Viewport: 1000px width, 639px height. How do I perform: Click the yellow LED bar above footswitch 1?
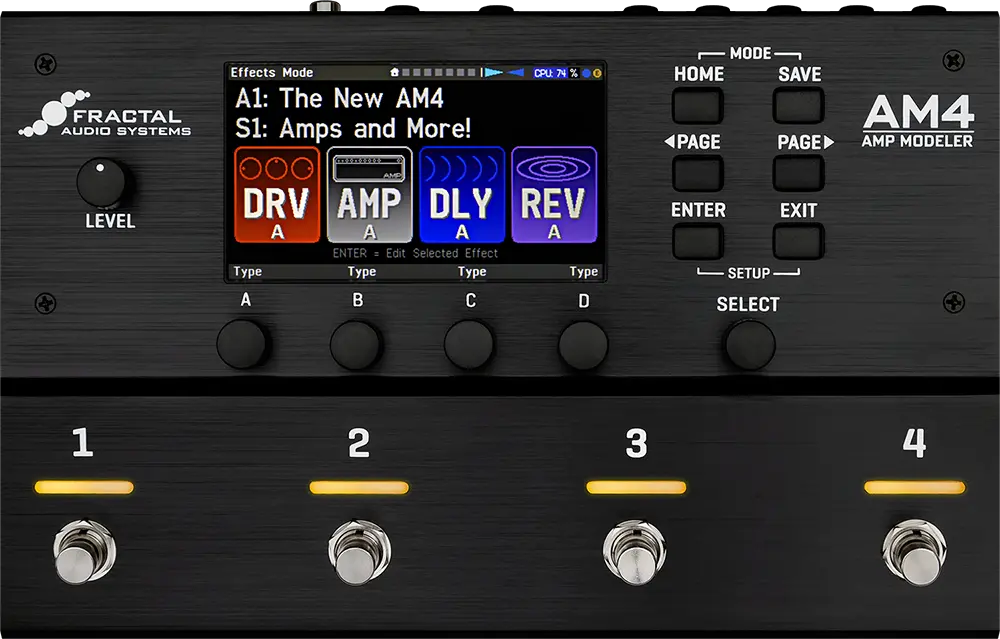(x=84, y=487)
